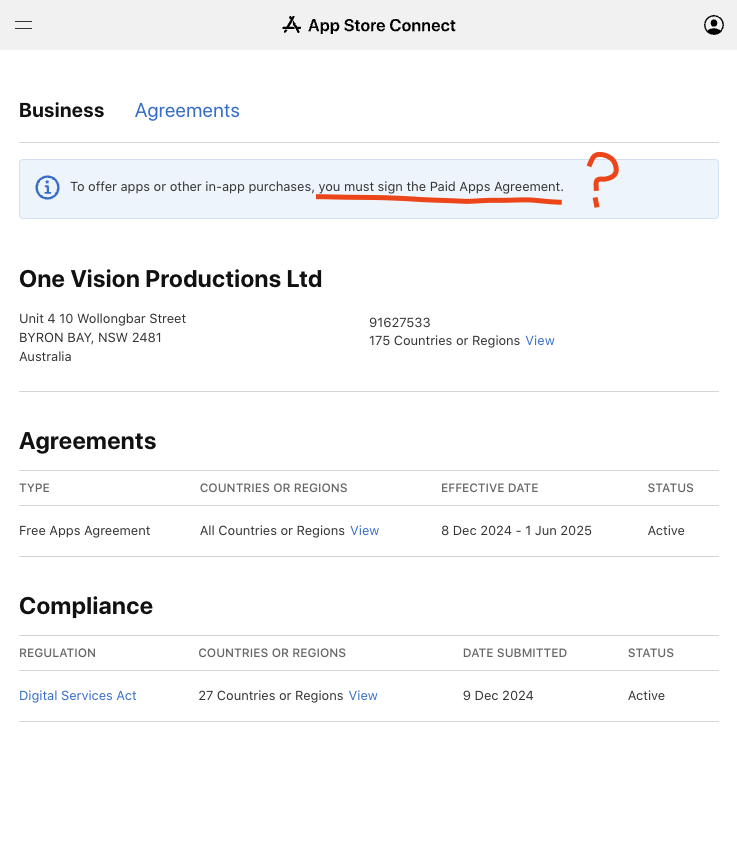Image resolution: width=737 pixels, height=852 pixels.
Task: Click the App Store Connect title
Action: tap(381, 25)
